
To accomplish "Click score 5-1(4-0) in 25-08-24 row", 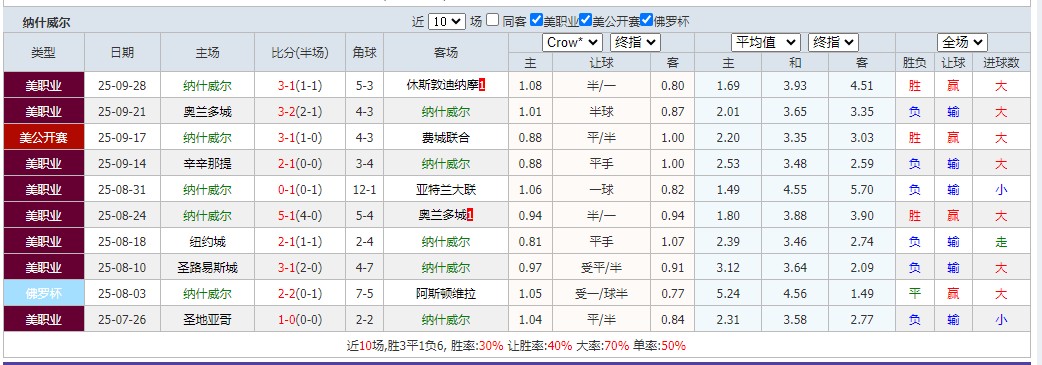I will tap(300, 215).
